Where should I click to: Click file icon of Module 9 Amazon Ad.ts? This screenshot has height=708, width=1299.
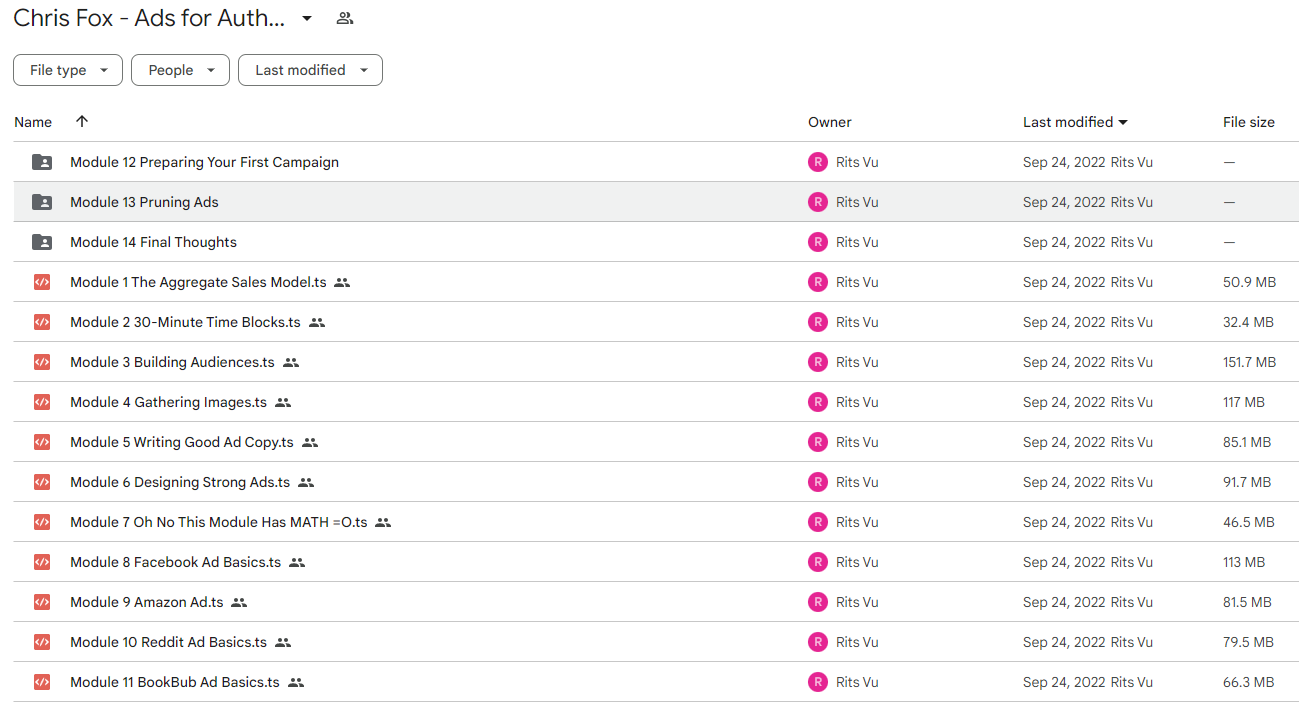point(42,602)
